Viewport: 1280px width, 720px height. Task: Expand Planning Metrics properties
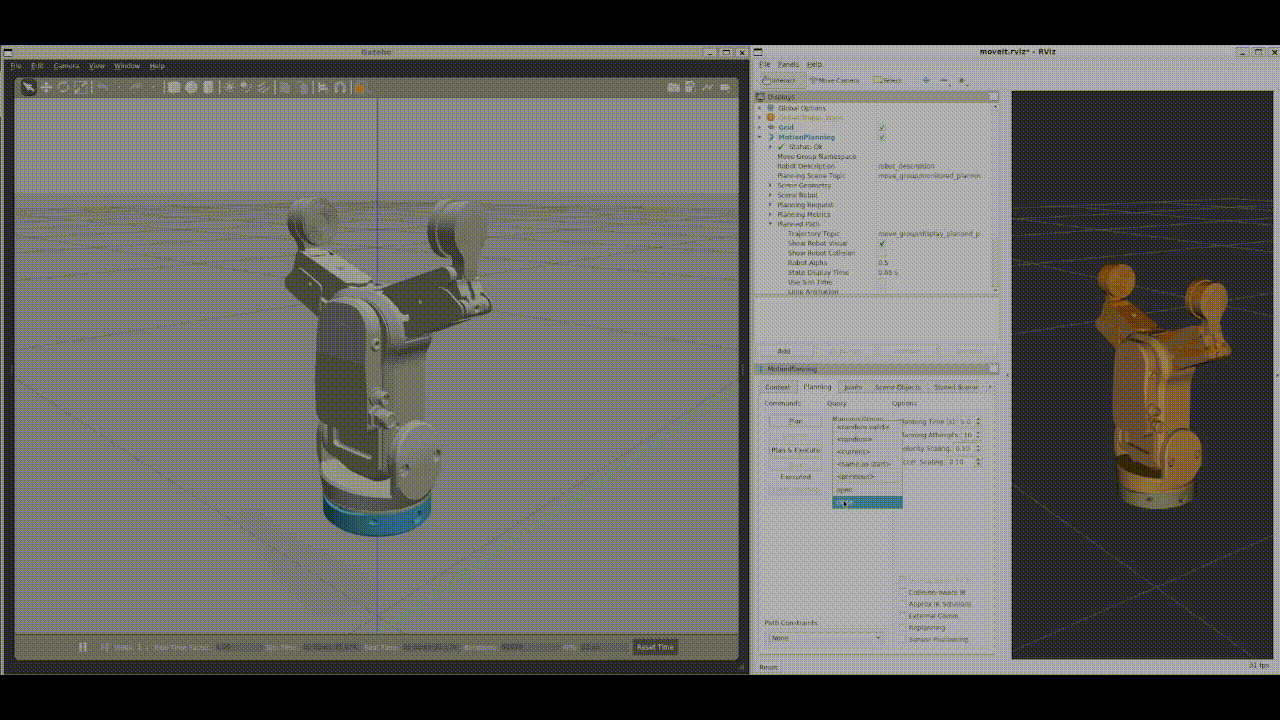pyautogui.click(x=770, y=215)
